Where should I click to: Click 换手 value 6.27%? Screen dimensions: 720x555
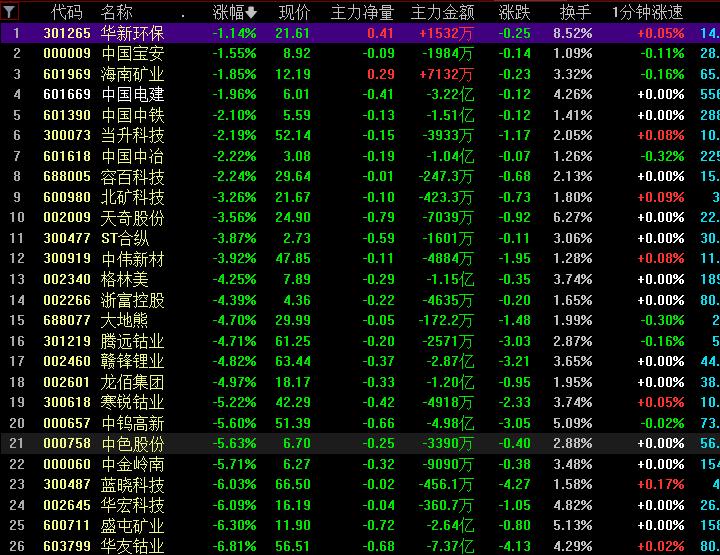click(x=573, y=218)
